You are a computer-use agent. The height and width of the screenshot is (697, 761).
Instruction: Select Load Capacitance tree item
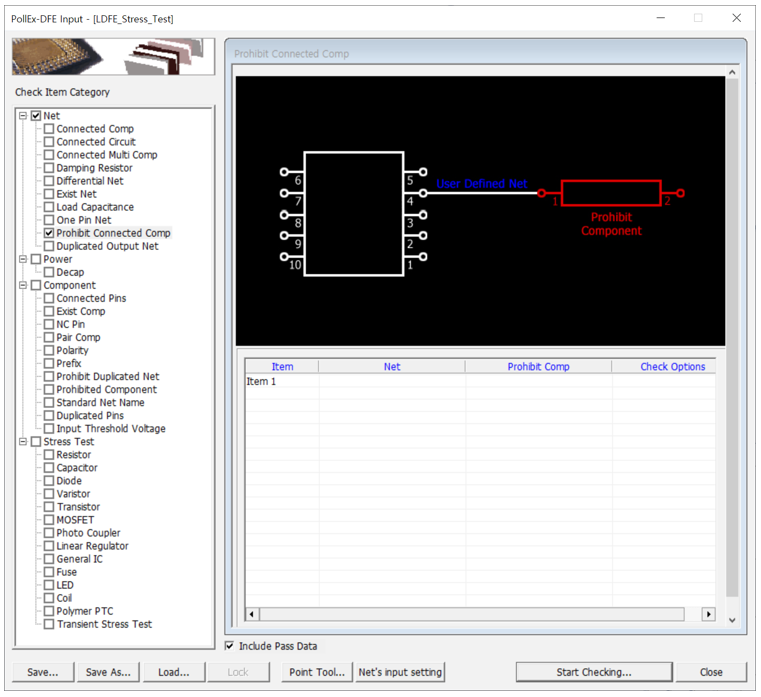point(95,207)
